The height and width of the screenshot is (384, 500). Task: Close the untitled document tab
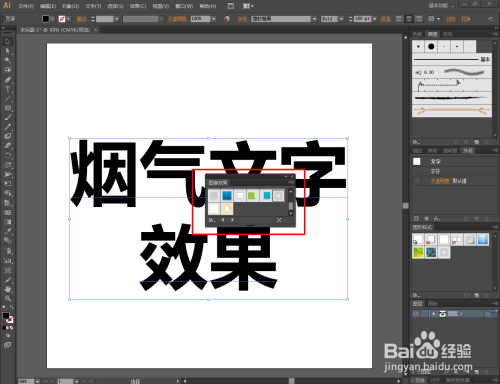pyautogui.click(x=96, y=30)
